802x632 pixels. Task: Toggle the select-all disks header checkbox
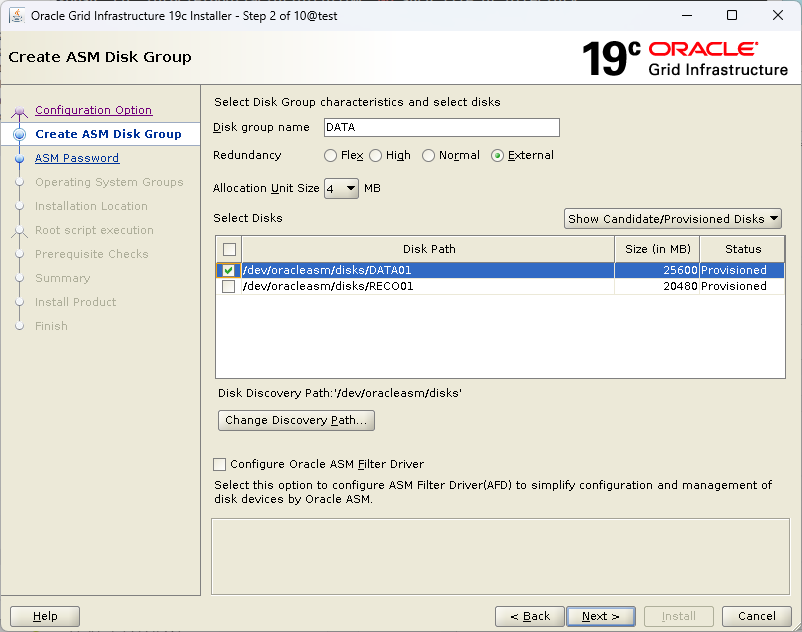(229, 249)
